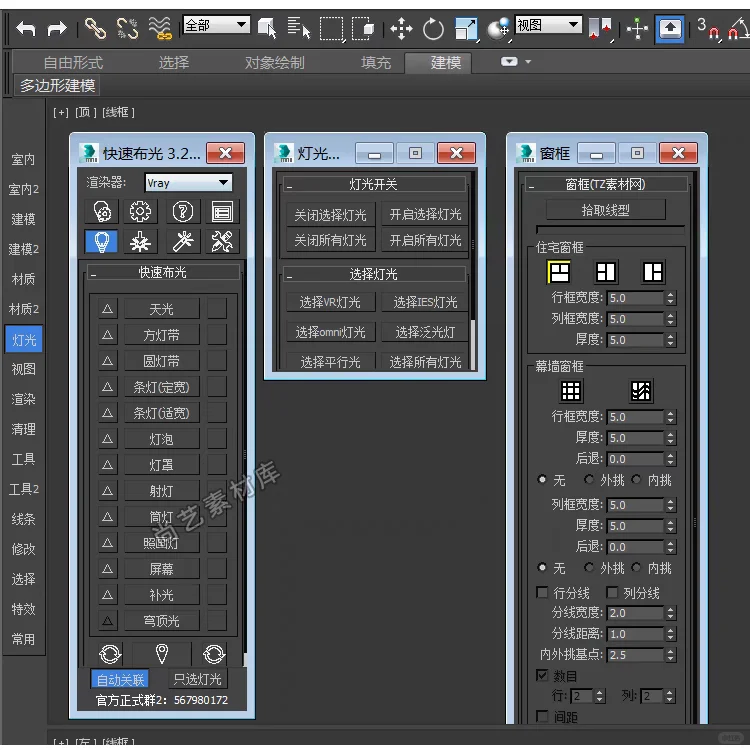Click the Select and Manipulate icon
This screenshot has height=750, width=750.
637,29
